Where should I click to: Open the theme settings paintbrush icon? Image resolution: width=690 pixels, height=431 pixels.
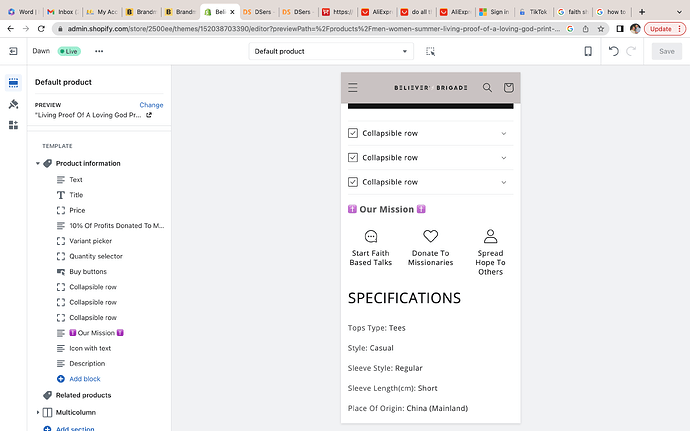coord(13,104)
